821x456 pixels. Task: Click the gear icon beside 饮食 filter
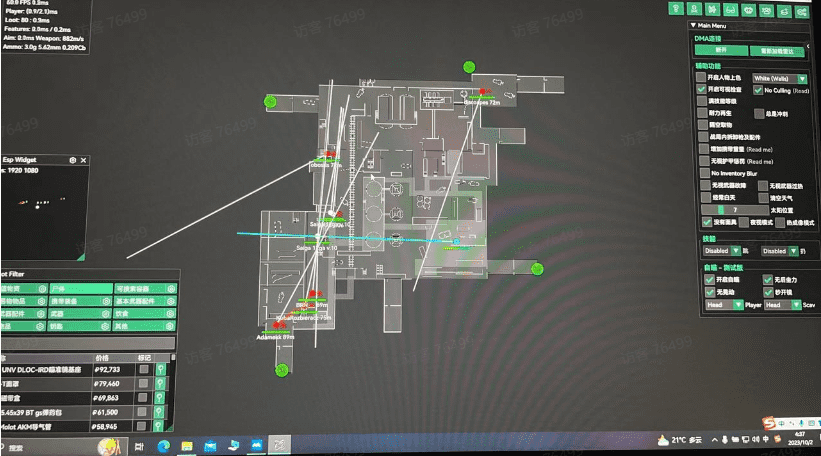coord(172,313)
